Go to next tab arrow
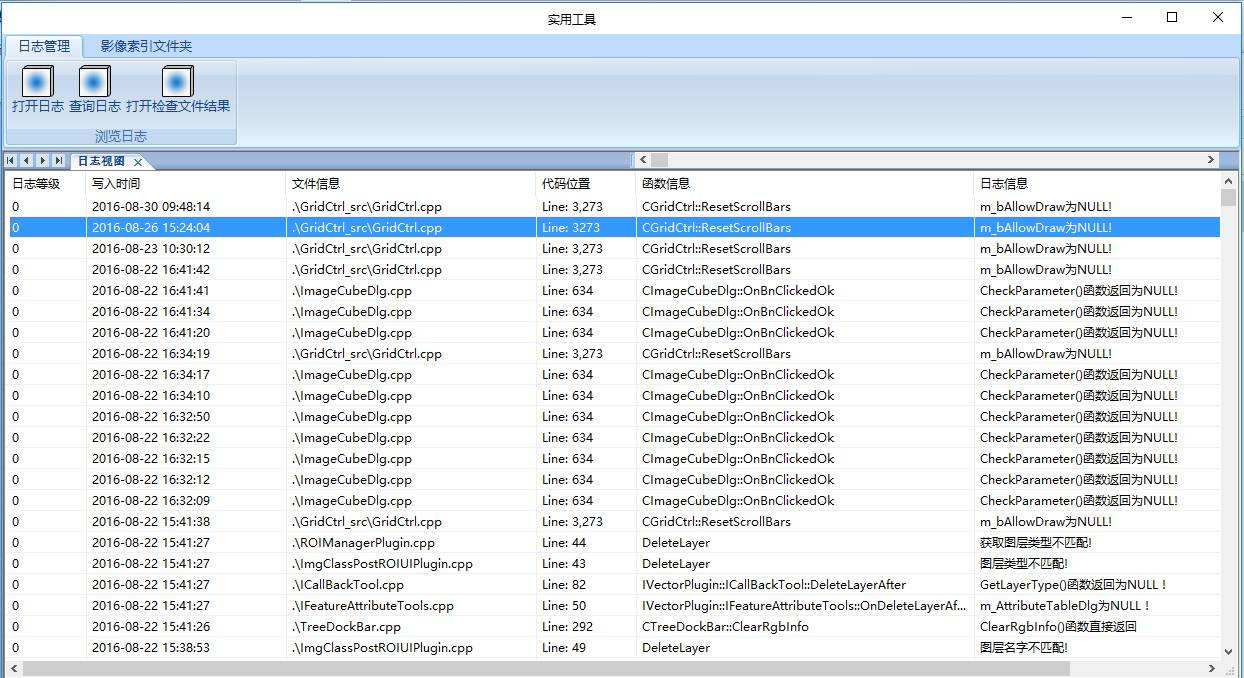This screenshot has width=1244, height=678. click(x=43, y=160)
